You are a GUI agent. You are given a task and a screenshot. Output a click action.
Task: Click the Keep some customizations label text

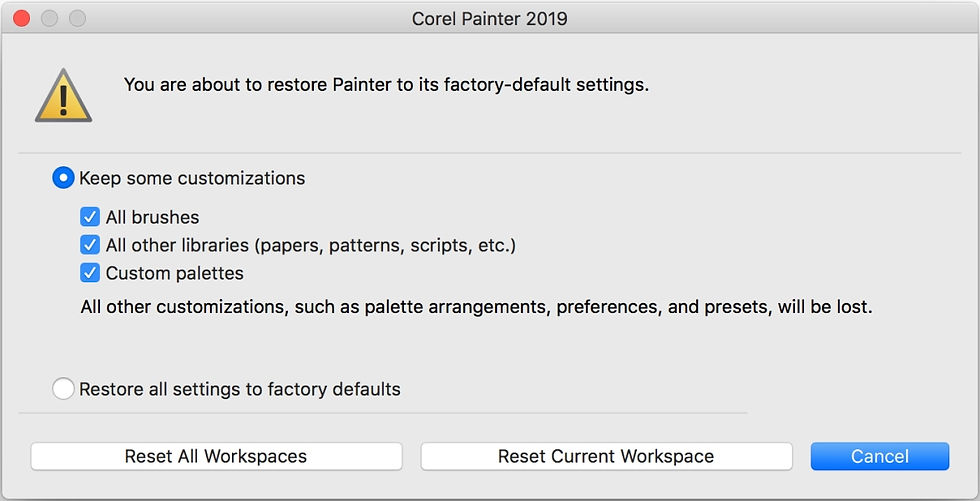click(x=192, y=178)
